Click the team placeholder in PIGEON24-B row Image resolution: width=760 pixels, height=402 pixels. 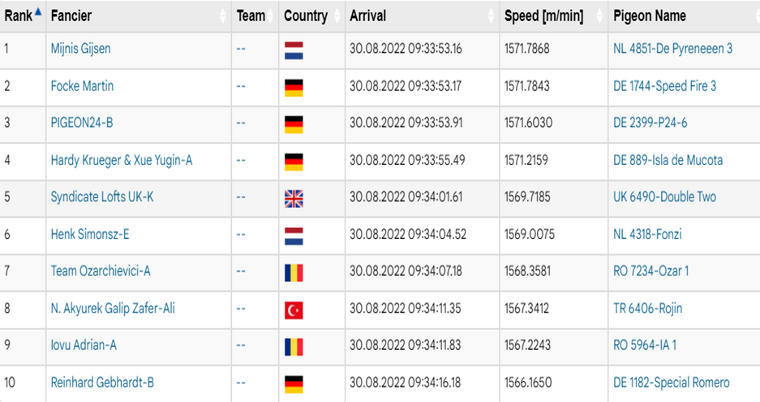(241, 123)
